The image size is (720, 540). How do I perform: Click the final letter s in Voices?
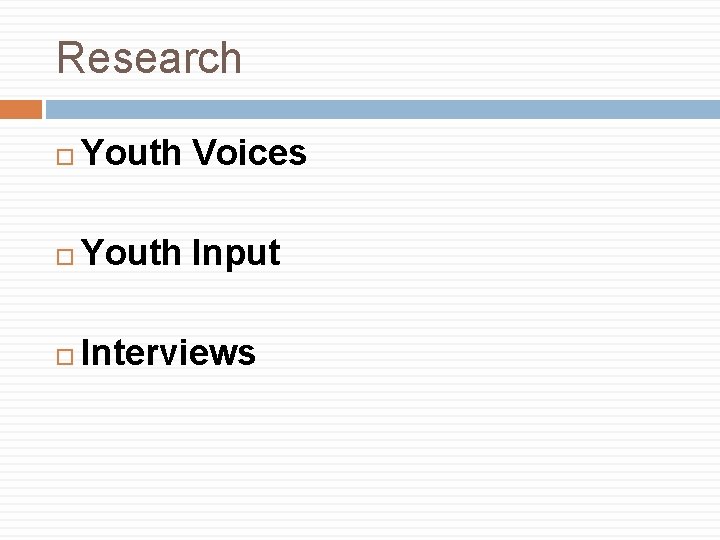(x=298, y=153)
